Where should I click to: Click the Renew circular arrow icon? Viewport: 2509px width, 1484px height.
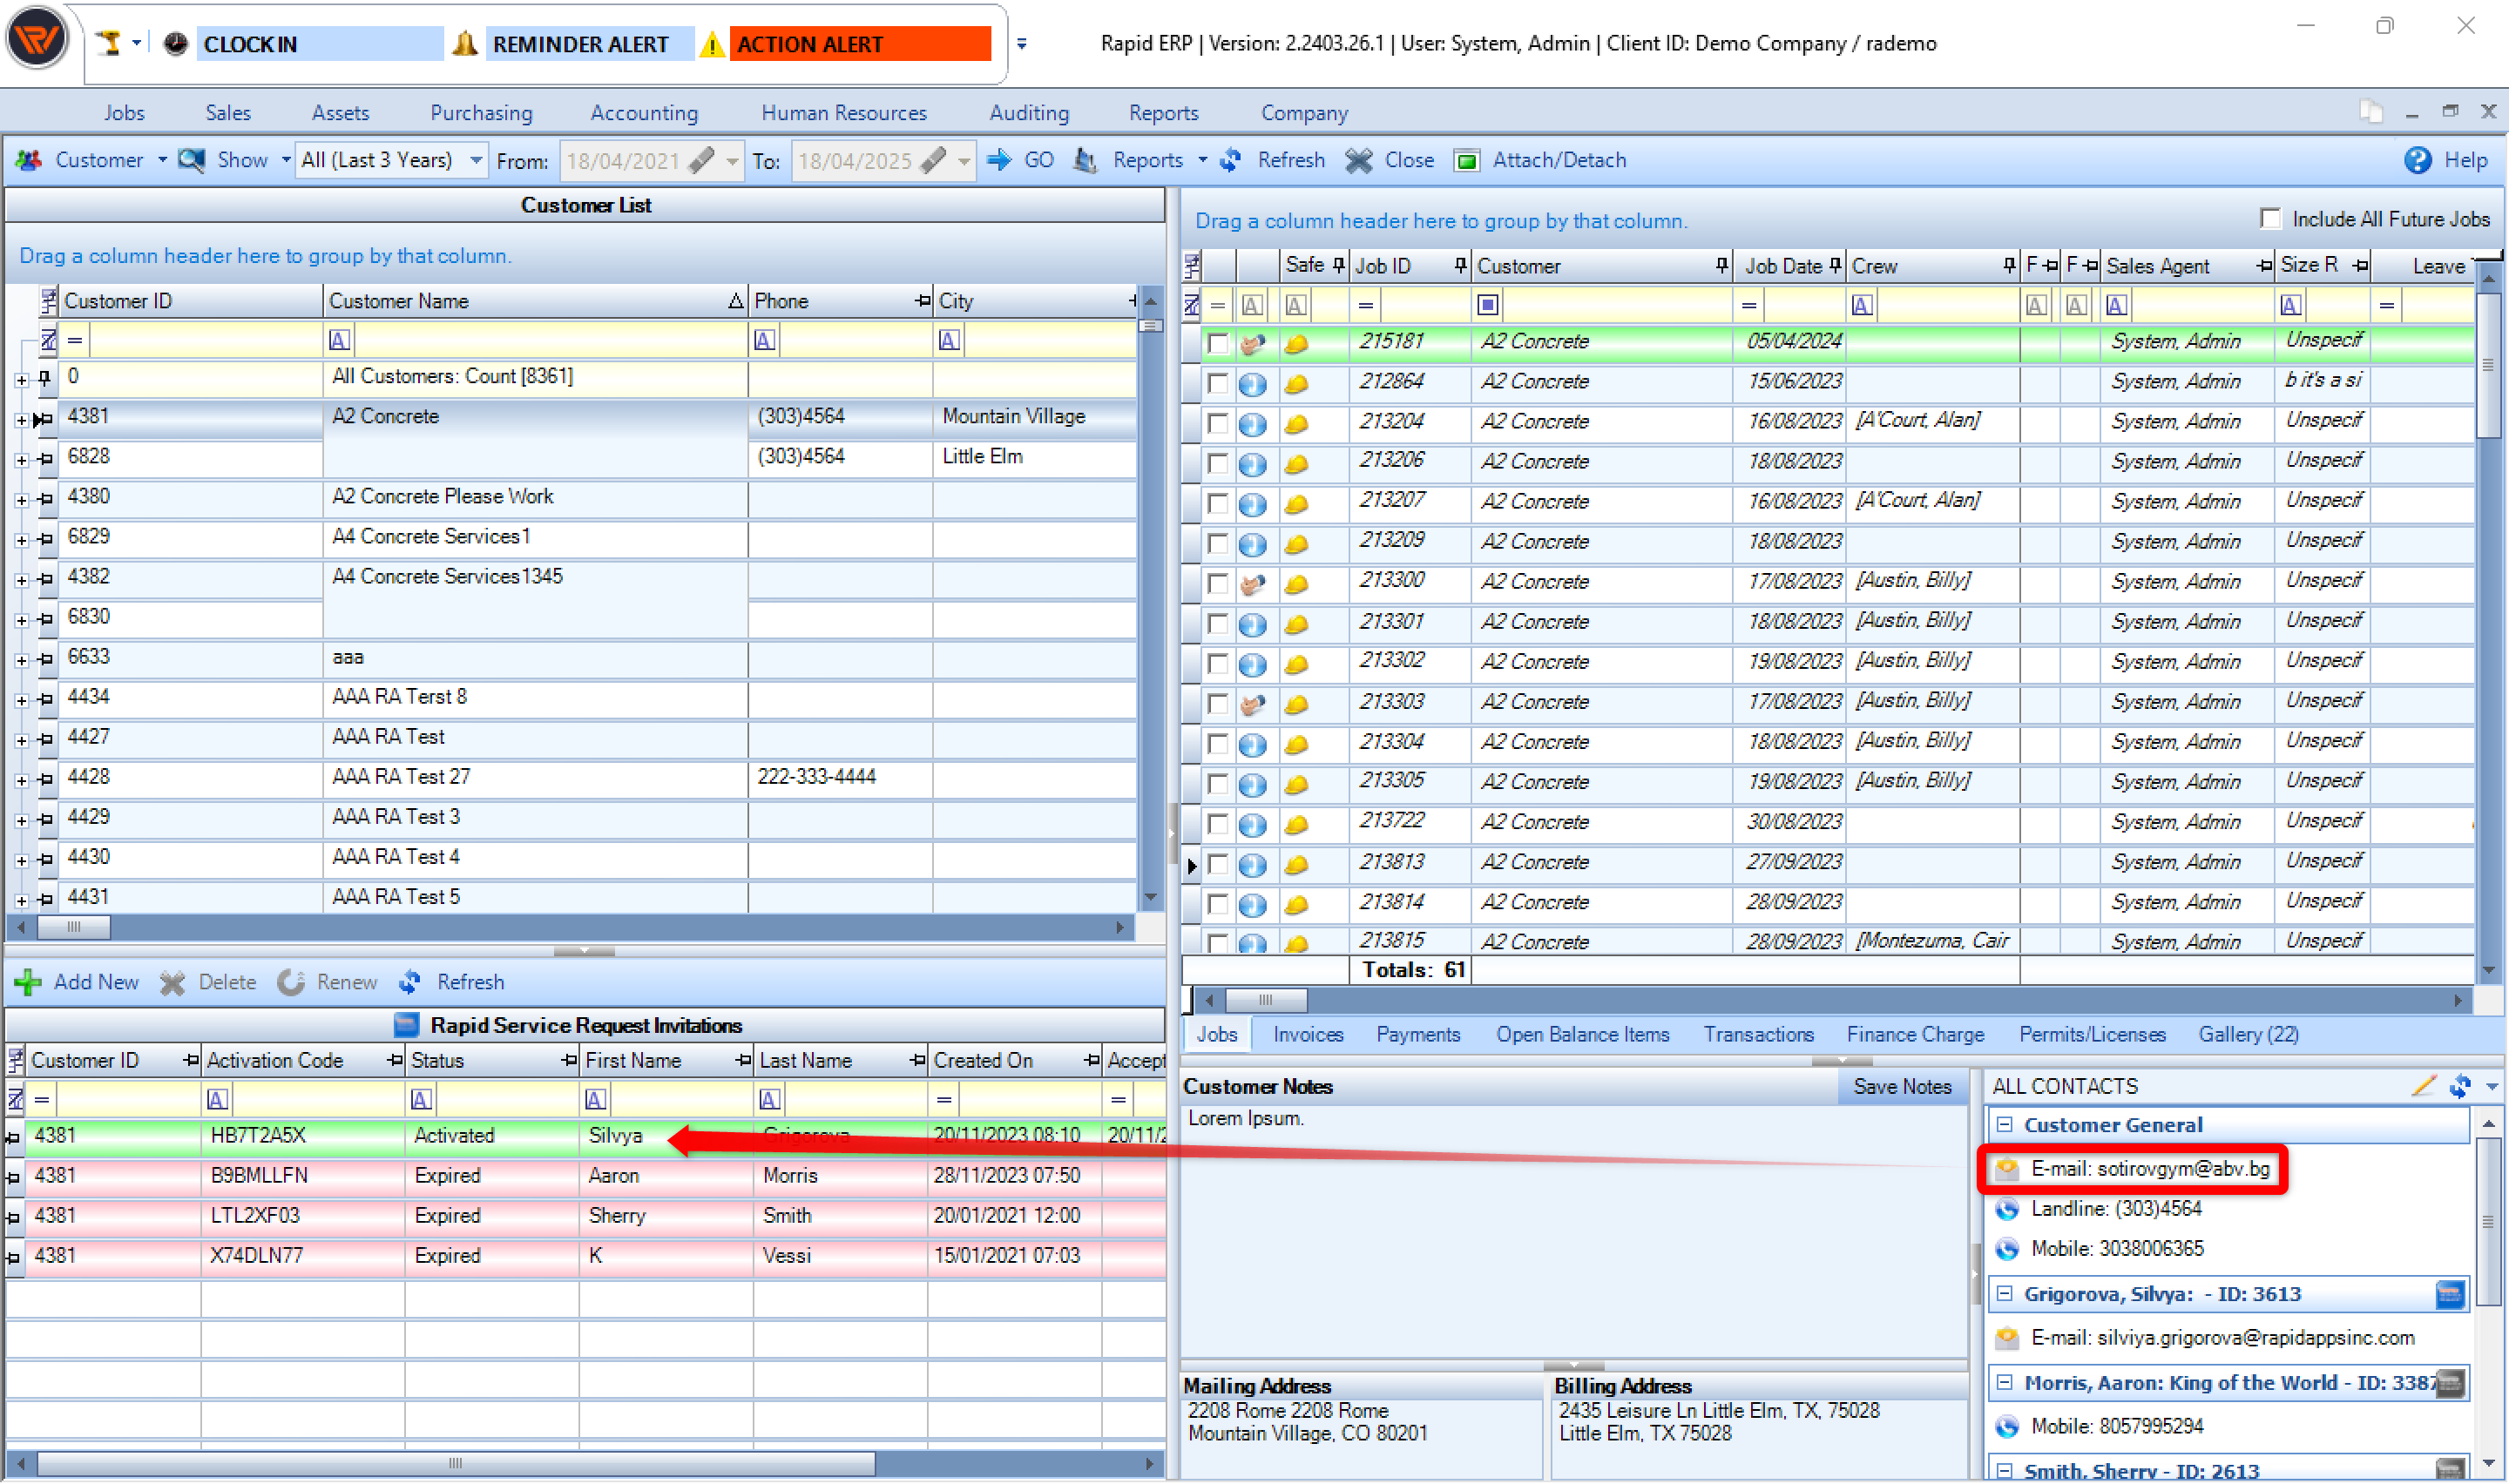(291, 982)
